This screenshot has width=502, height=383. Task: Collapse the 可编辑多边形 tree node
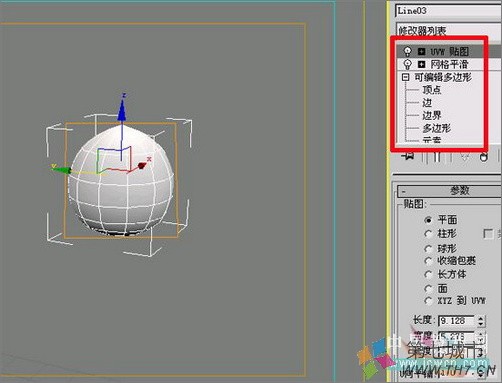(x=405, y=77)
